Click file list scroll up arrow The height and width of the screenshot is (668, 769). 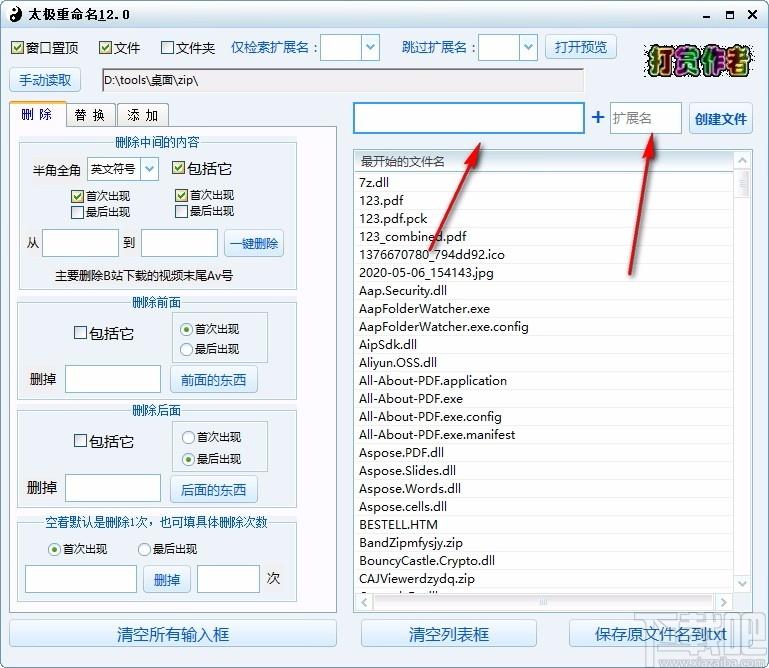pyautogui.click(x=742, y=160)
